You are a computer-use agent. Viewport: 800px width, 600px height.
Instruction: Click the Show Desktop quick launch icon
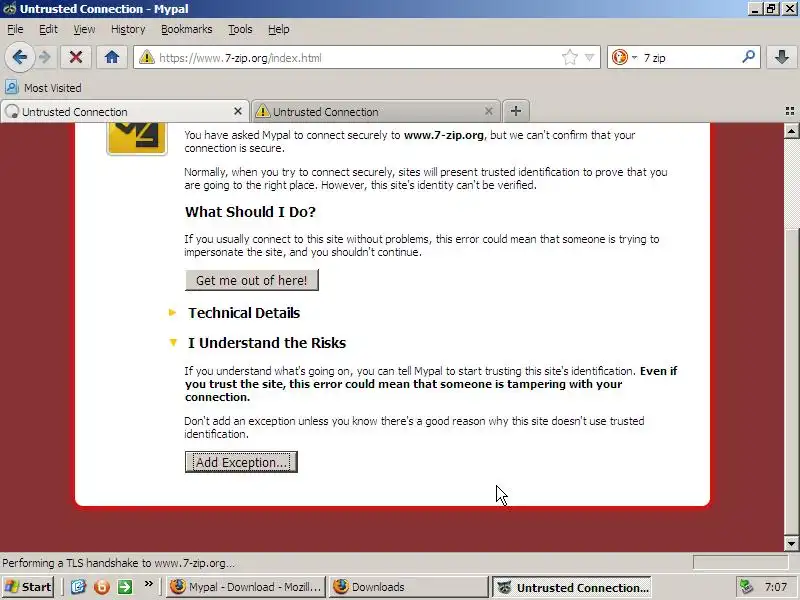pyautogui.click(x=78, y=587)
